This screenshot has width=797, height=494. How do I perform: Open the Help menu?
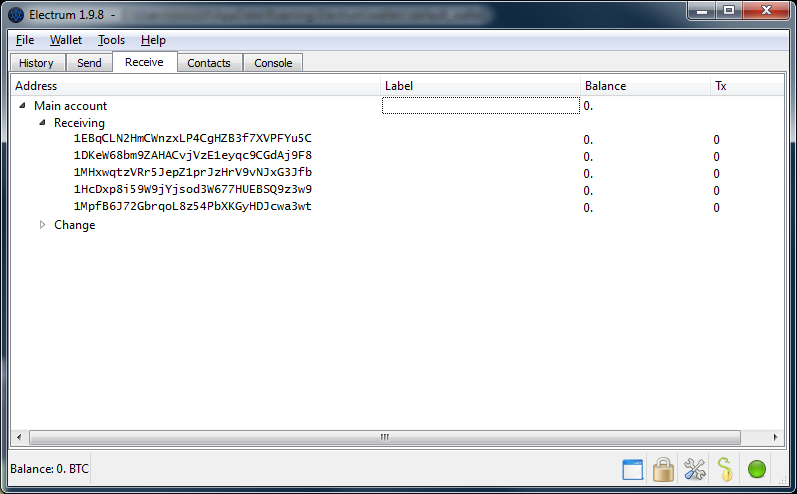(x=153, y=40)
